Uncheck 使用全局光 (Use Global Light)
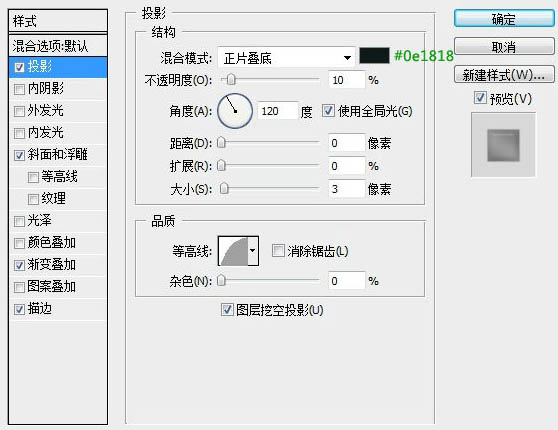Viewport: 558px width, 430px height. [x=328, y=111]
